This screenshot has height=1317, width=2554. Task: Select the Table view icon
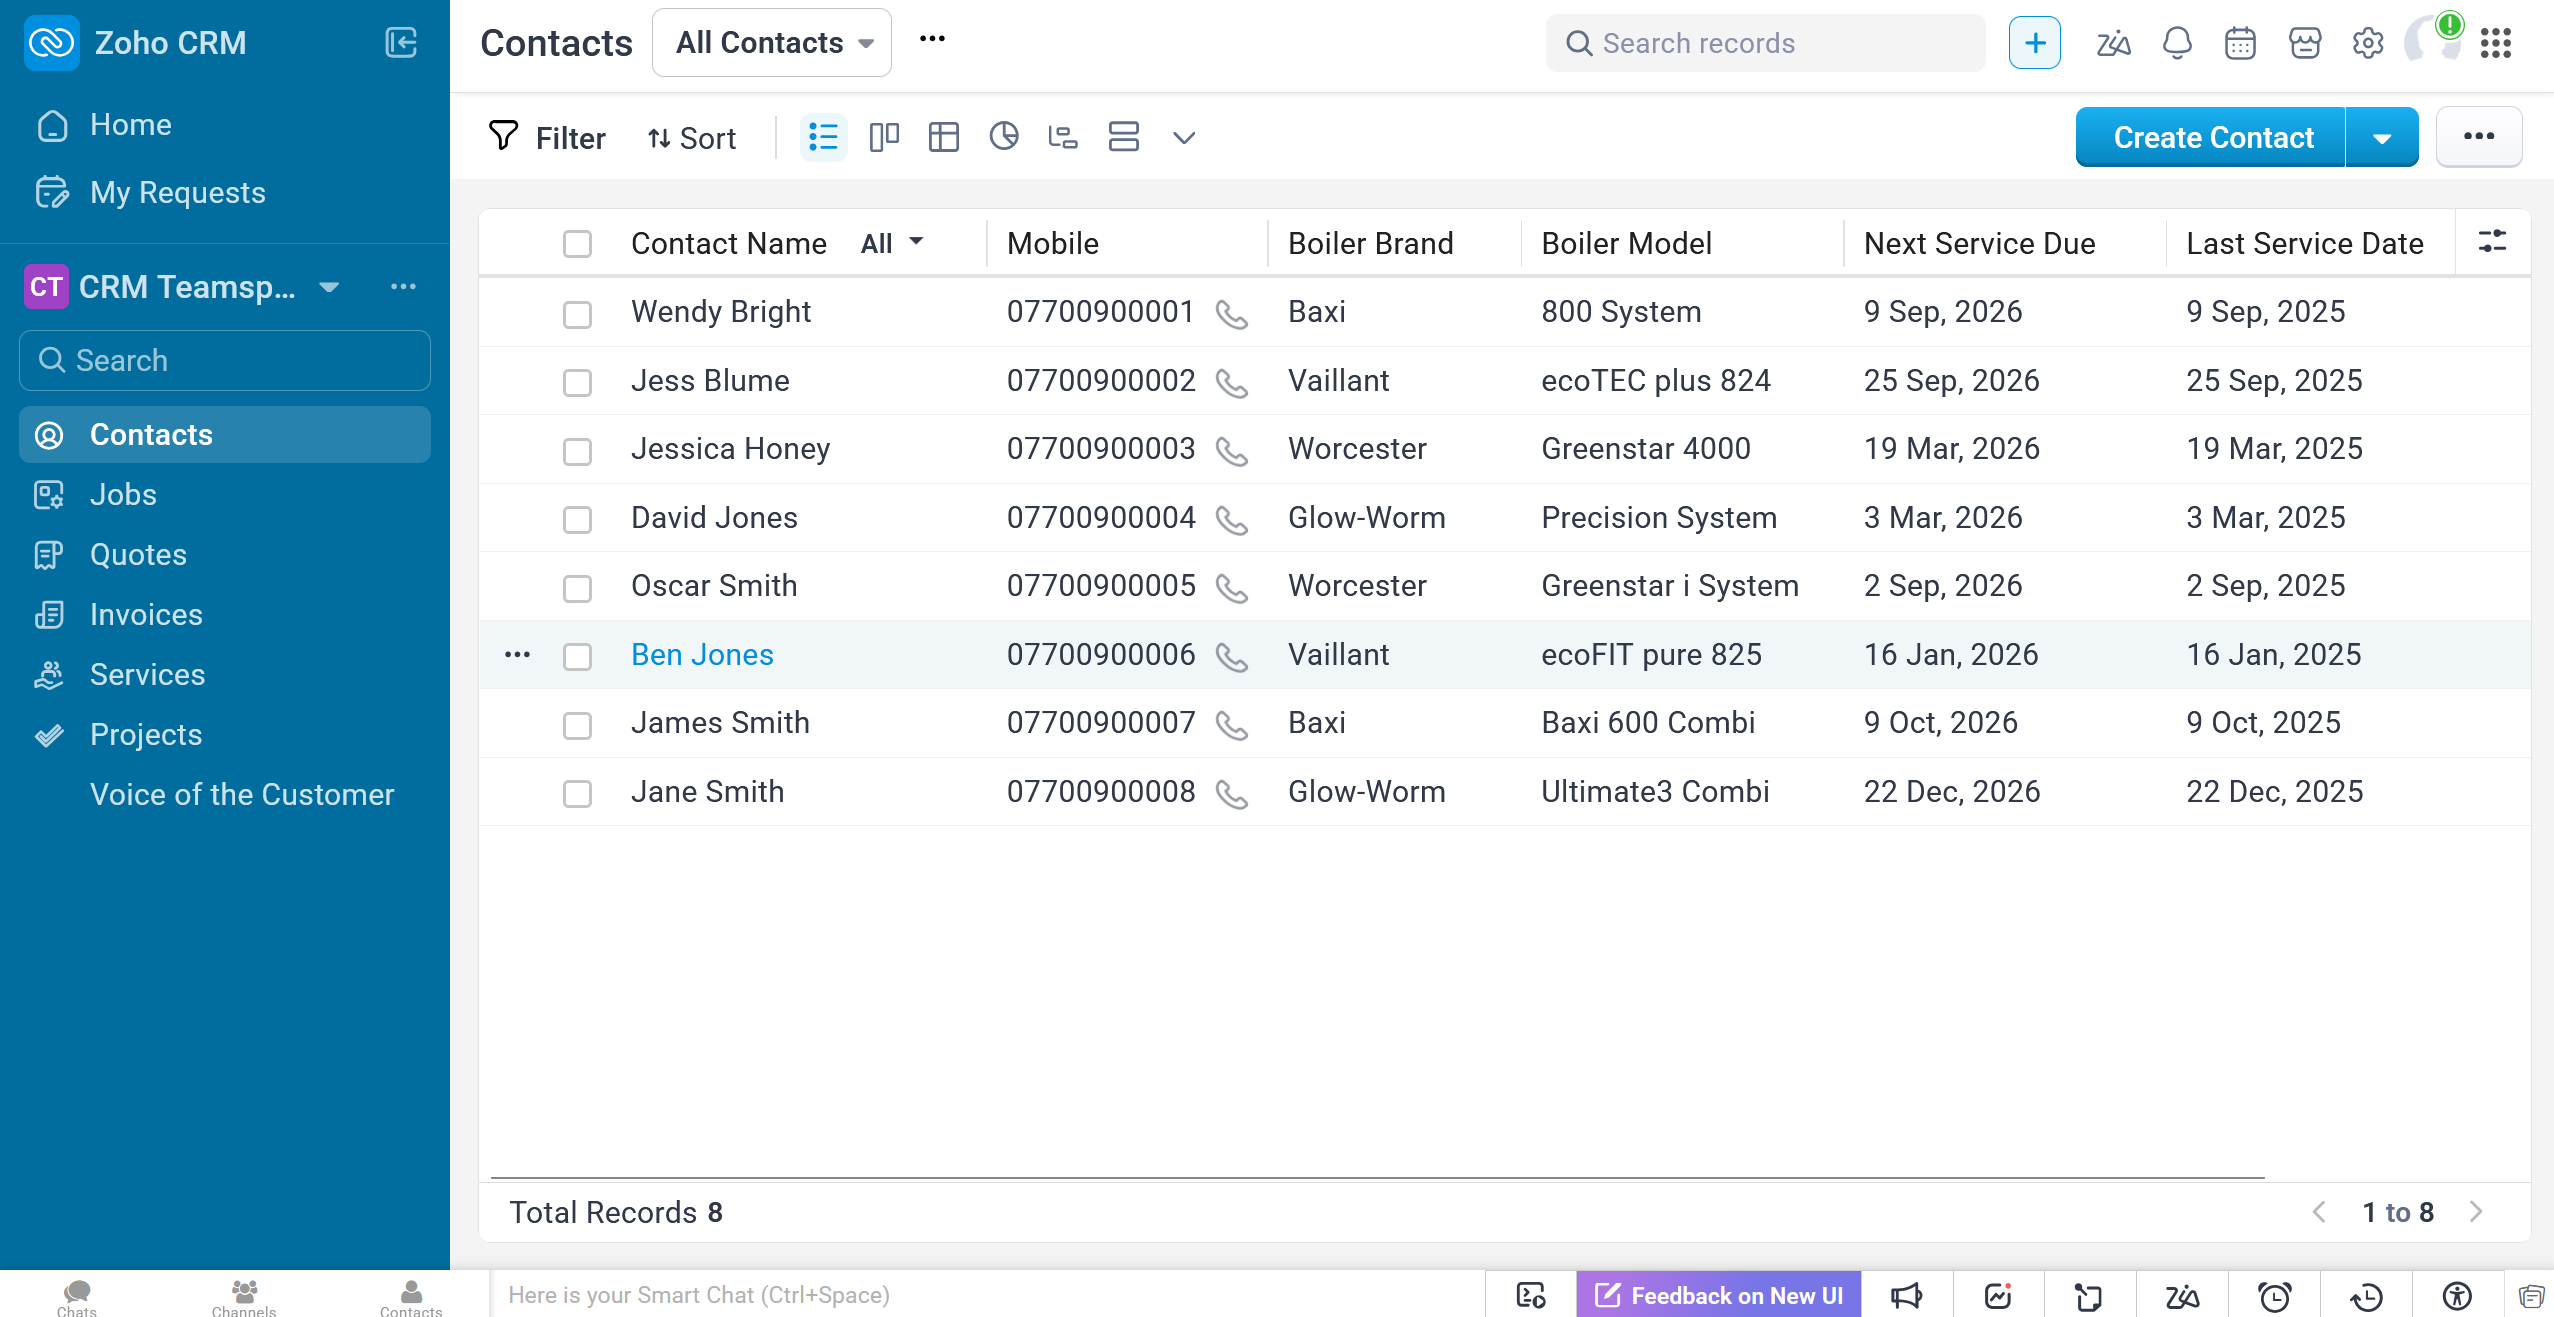tap(943, 137)
